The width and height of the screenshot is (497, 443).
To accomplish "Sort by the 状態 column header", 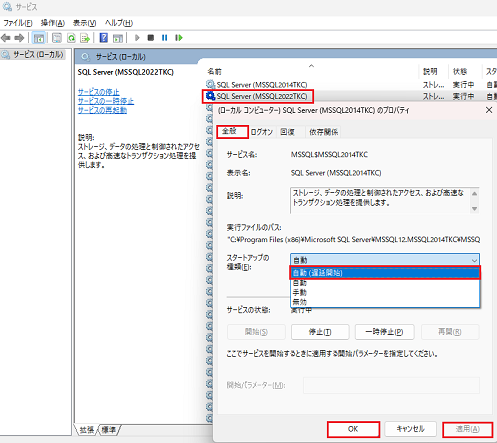I will [x=460, y=71].
